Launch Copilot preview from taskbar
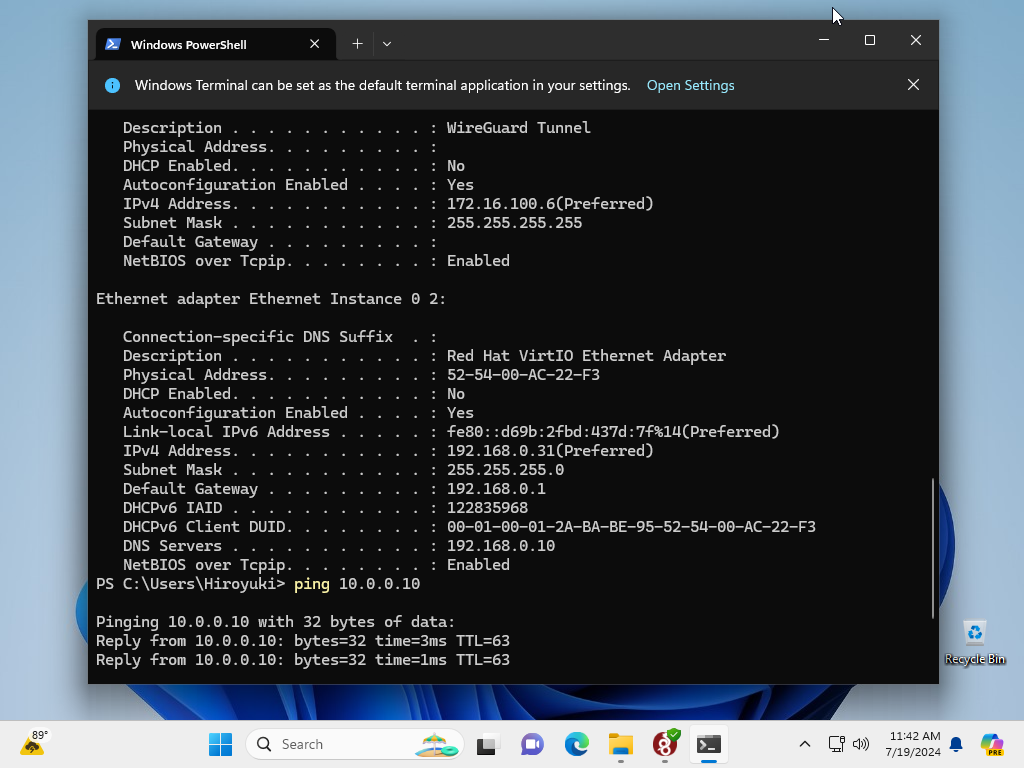This screenshot has width=1024, height=768. [993, 744]
